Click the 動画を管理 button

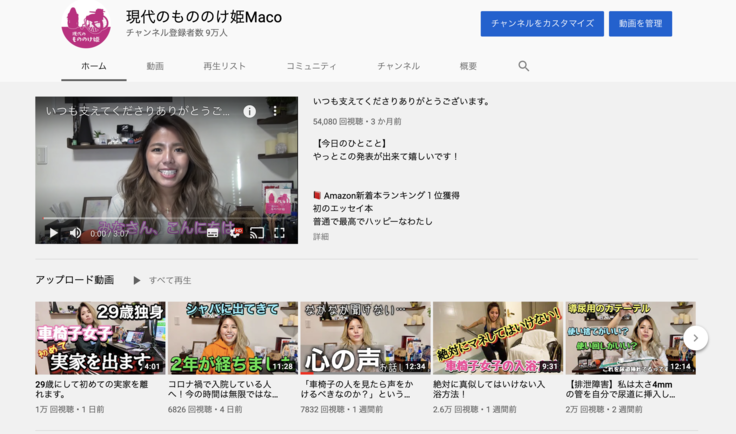640,24
